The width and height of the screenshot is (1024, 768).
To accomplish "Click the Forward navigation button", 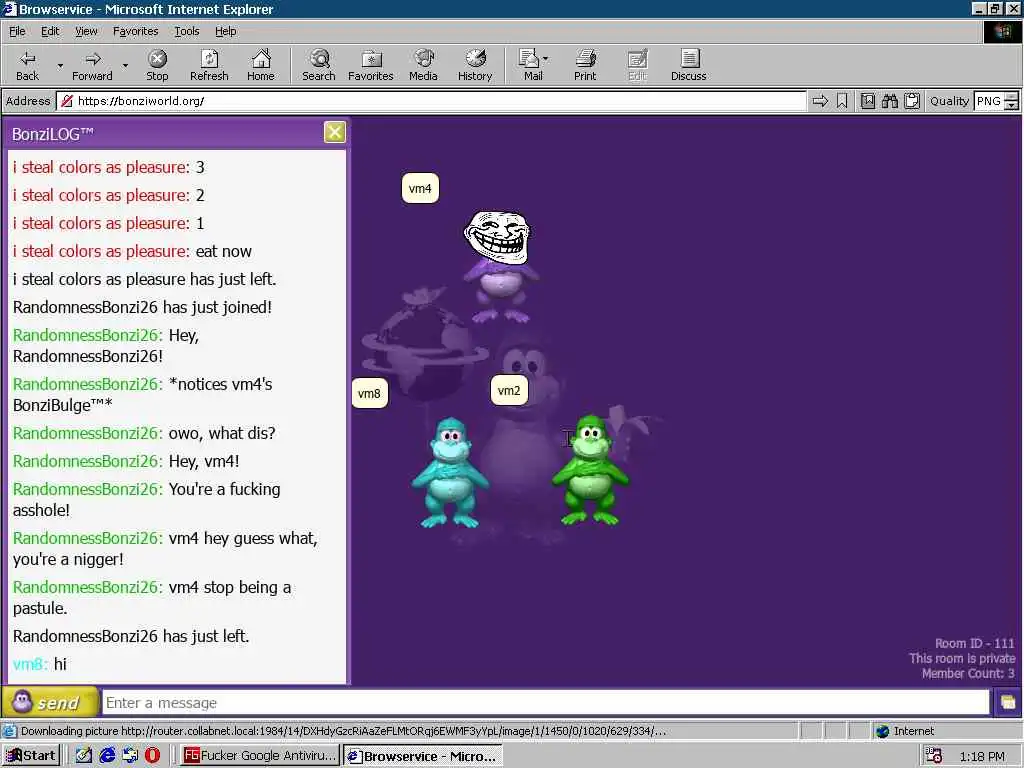I will (92, 65).
